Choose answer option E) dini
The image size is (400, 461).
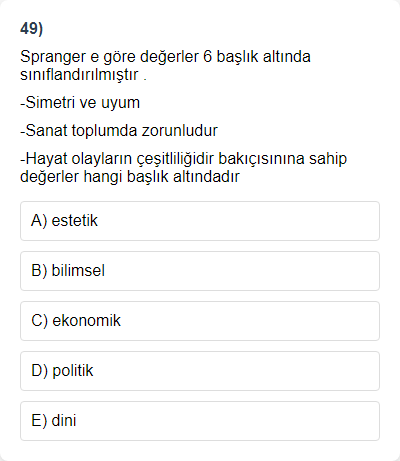click(200, 421)
